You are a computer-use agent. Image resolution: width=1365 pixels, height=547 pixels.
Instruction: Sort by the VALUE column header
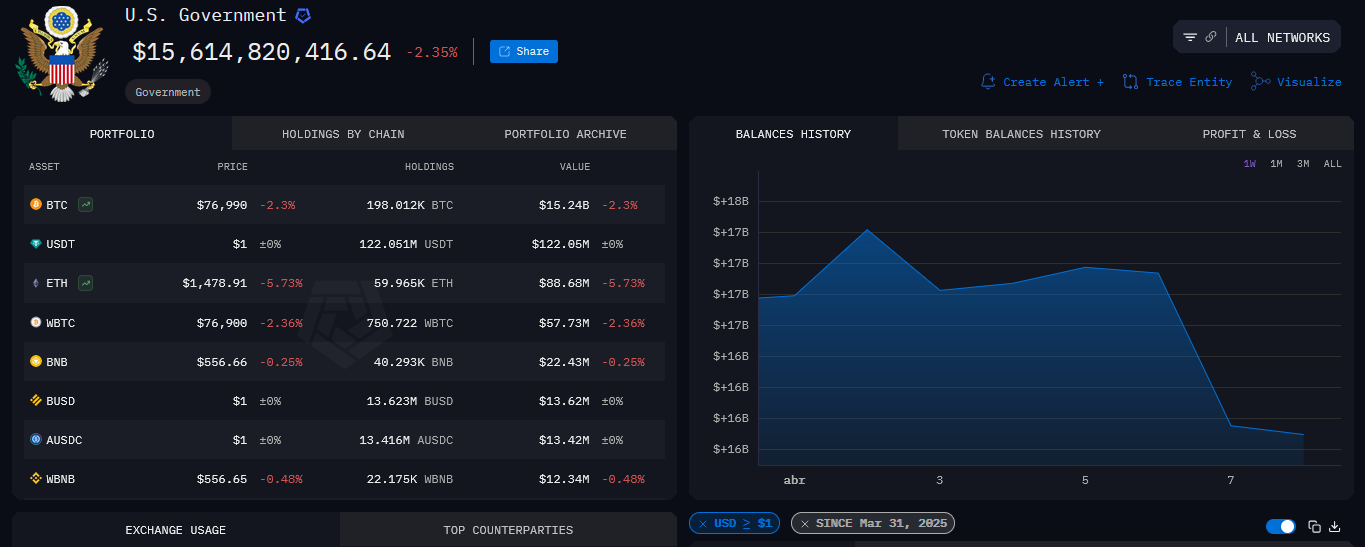click(575, 167)
